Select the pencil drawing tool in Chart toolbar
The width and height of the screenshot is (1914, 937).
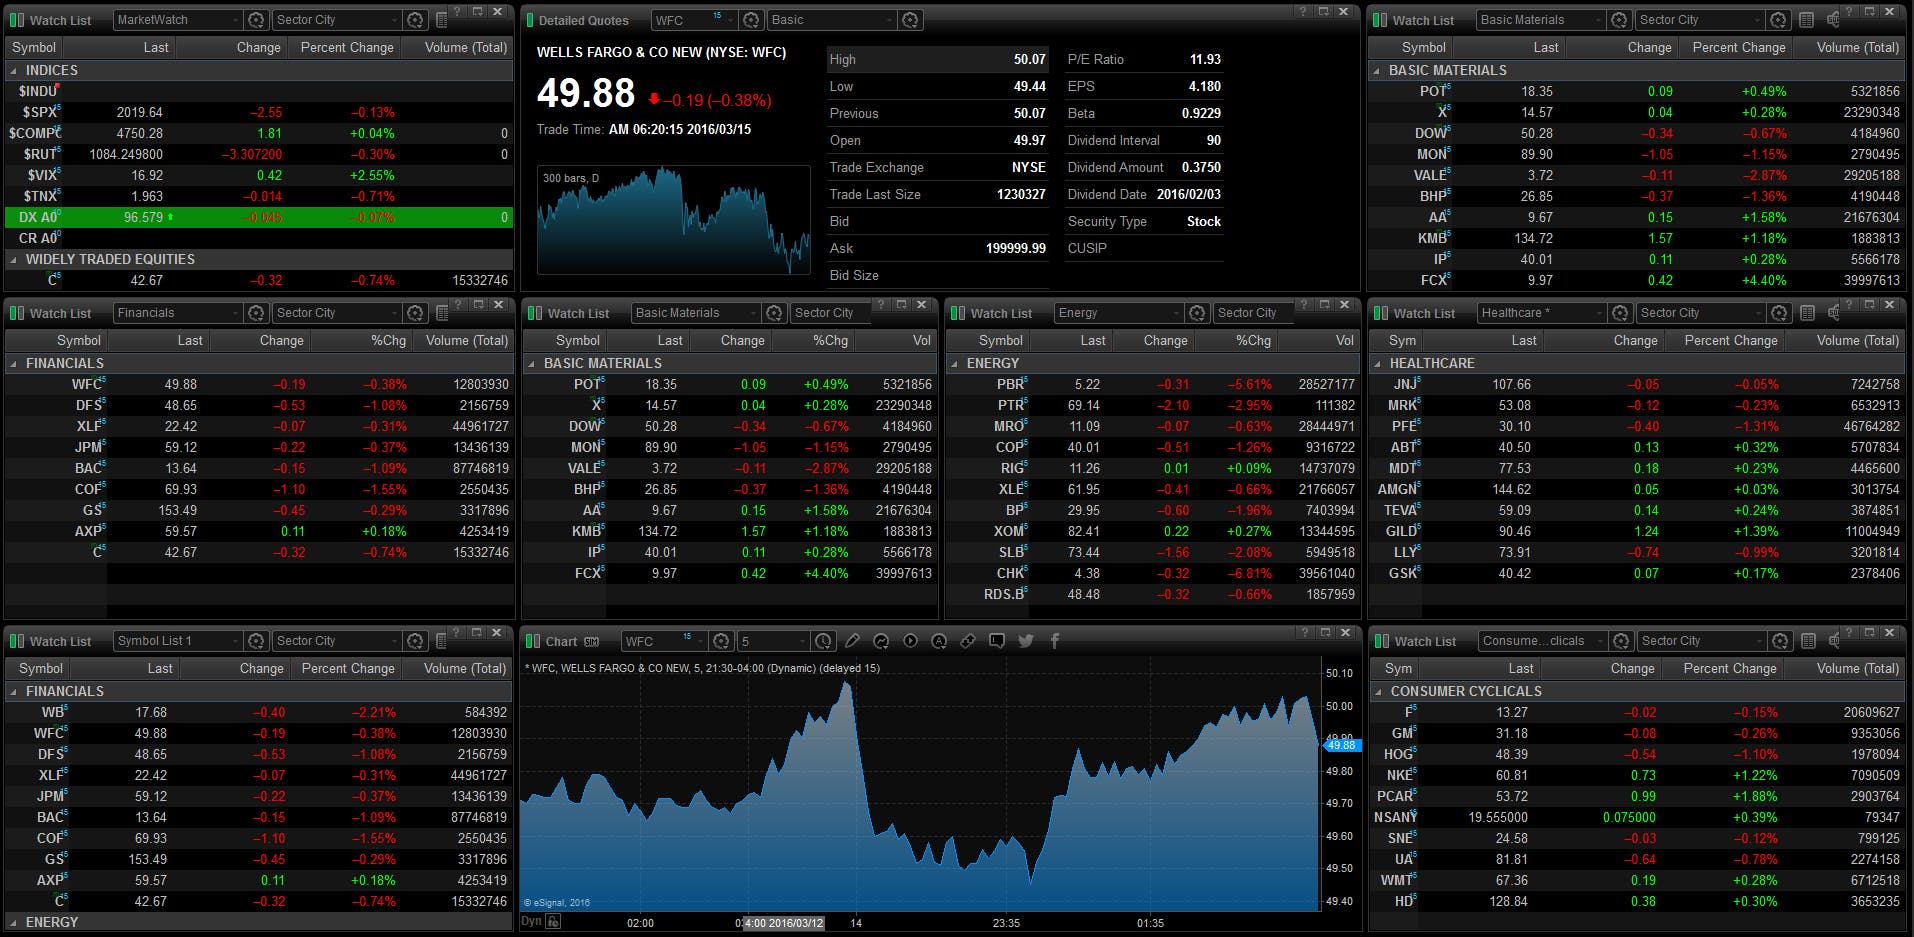coord(852,641)
